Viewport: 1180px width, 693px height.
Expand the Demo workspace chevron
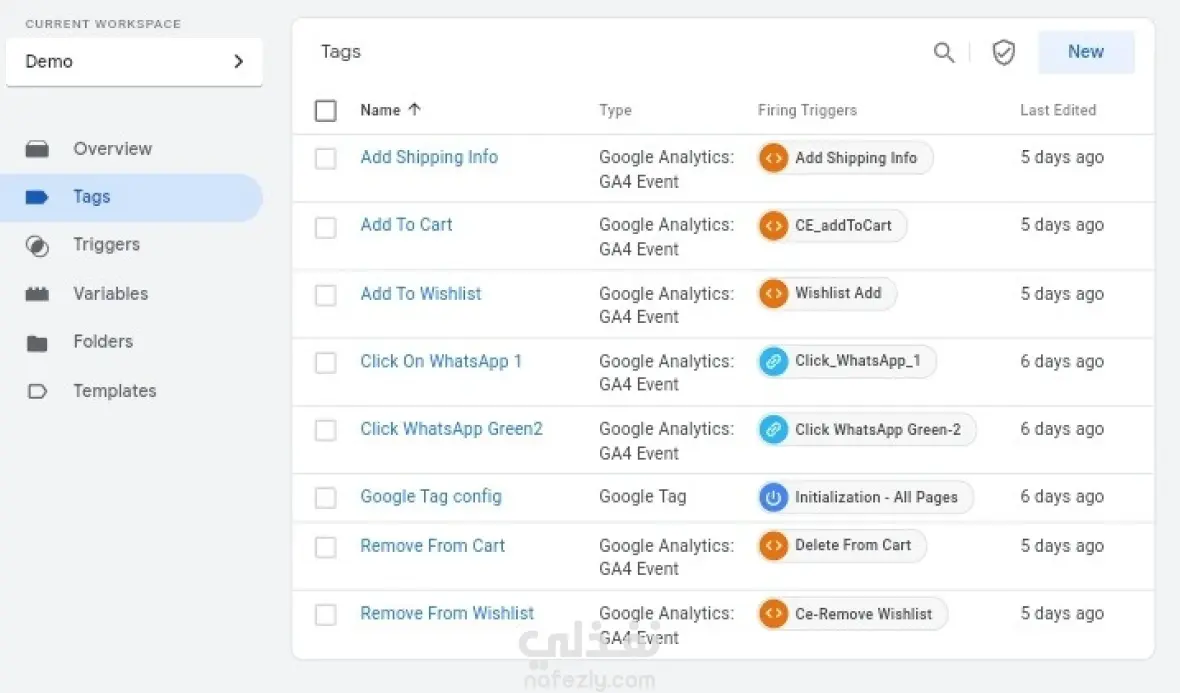tap(239, 61)
